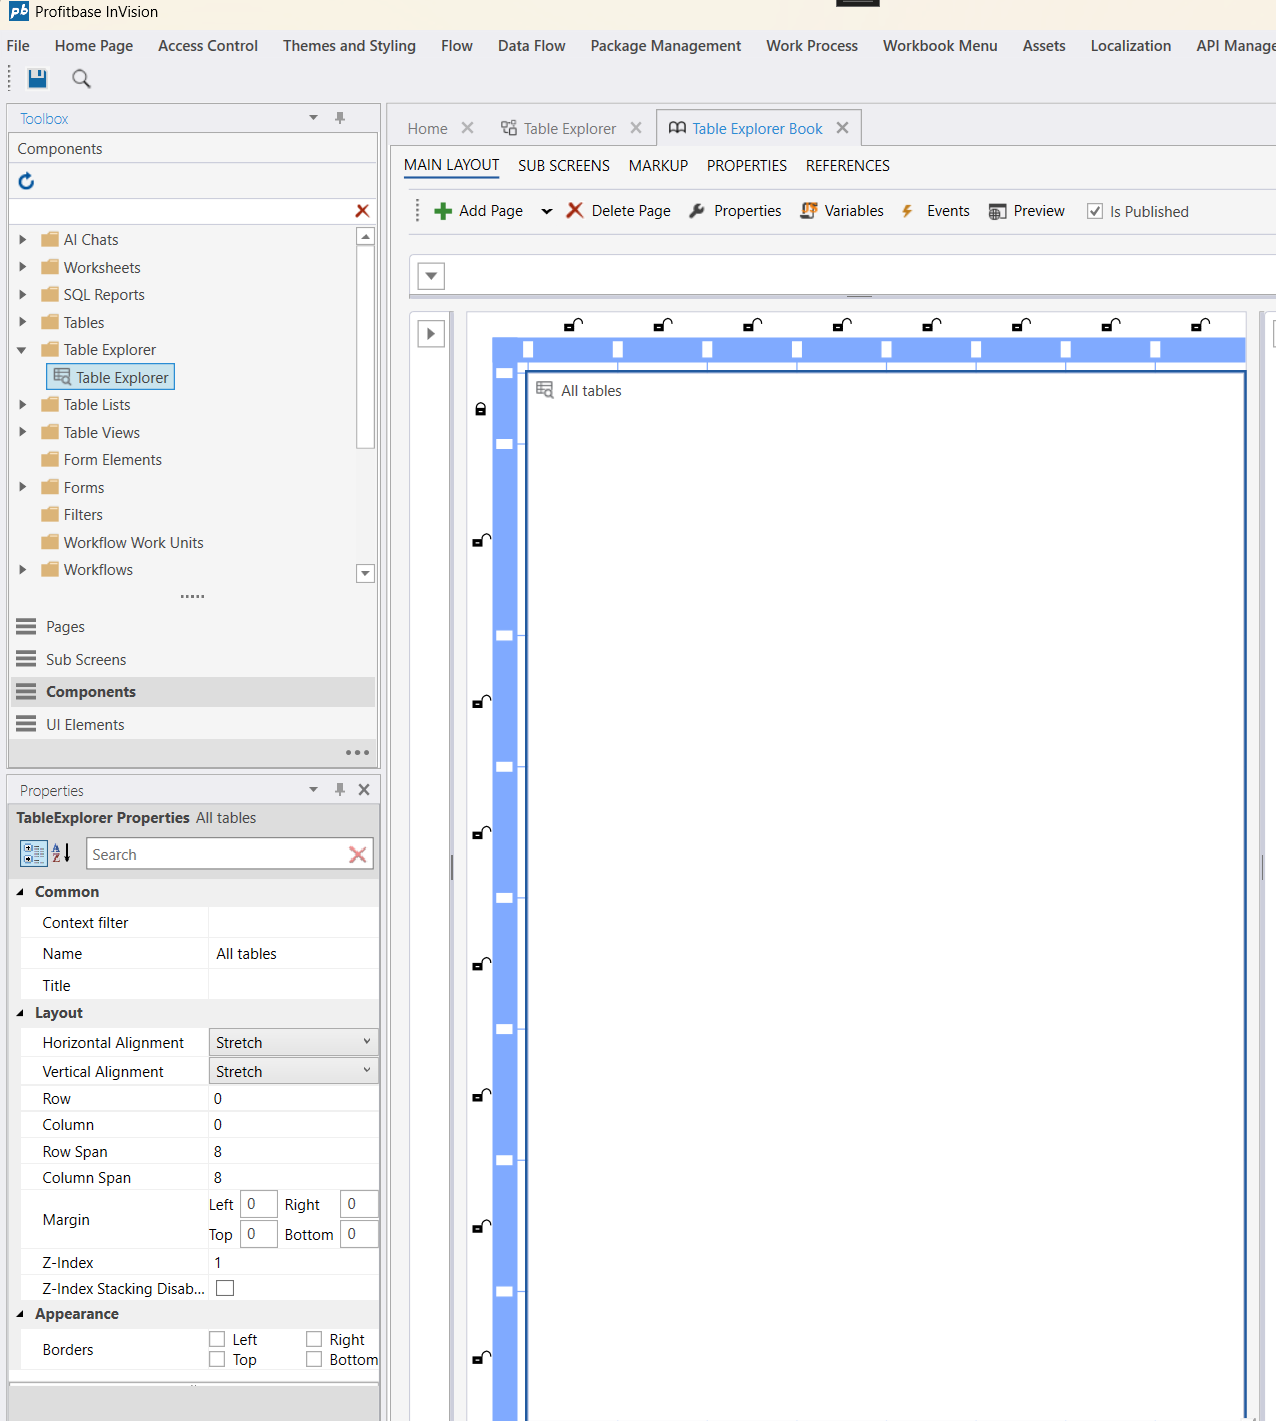Preview the workbook page

1026,211
